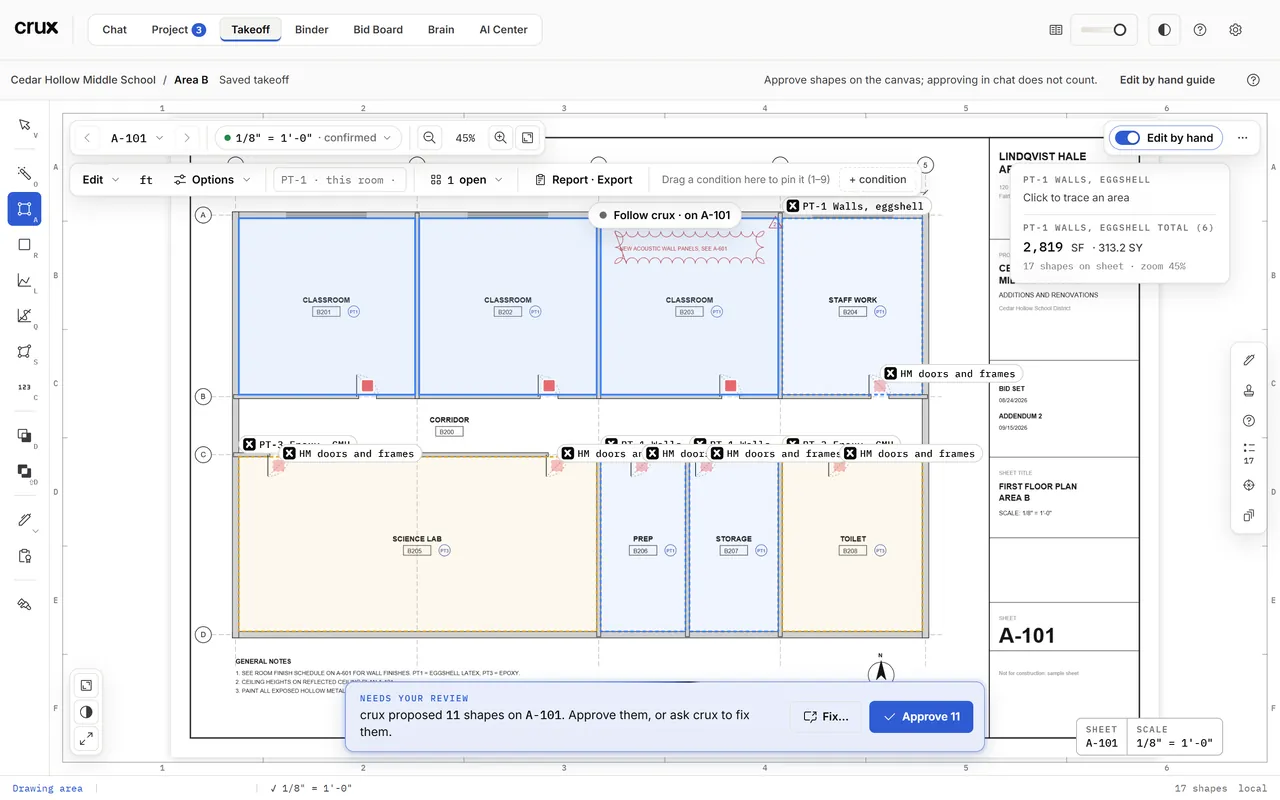Screen dimensions: 1280x800
Task: Click the zoom out magnifier
Action: [x=429, y=138]
